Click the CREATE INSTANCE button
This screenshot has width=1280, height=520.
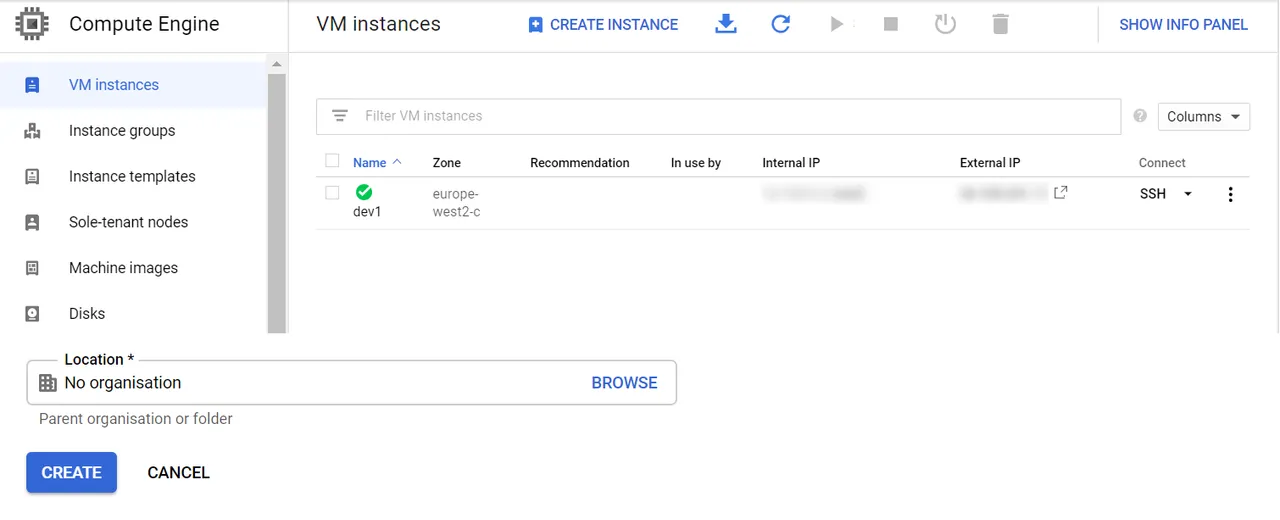point(603,24)
